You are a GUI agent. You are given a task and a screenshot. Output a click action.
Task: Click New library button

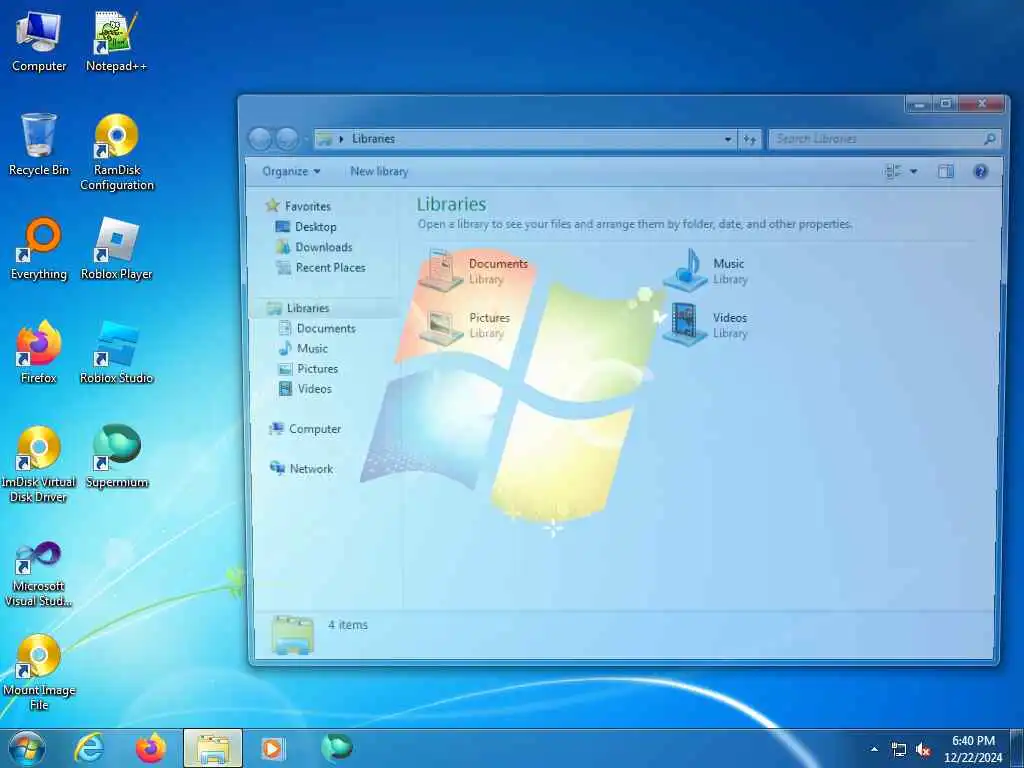[x=379, y=171]
